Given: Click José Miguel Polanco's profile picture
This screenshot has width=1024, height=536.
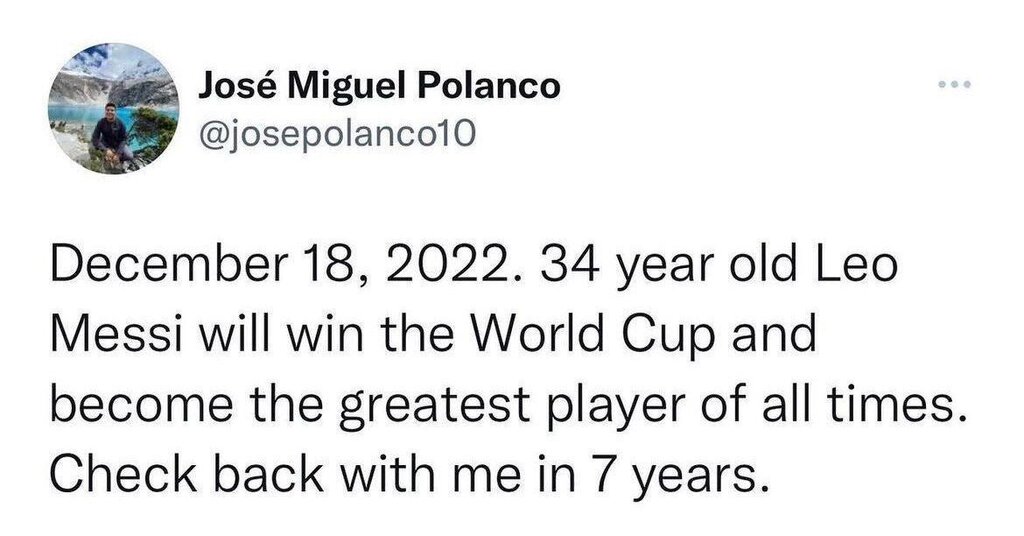Looking at the screenshot, I should (x=113, y=108).
